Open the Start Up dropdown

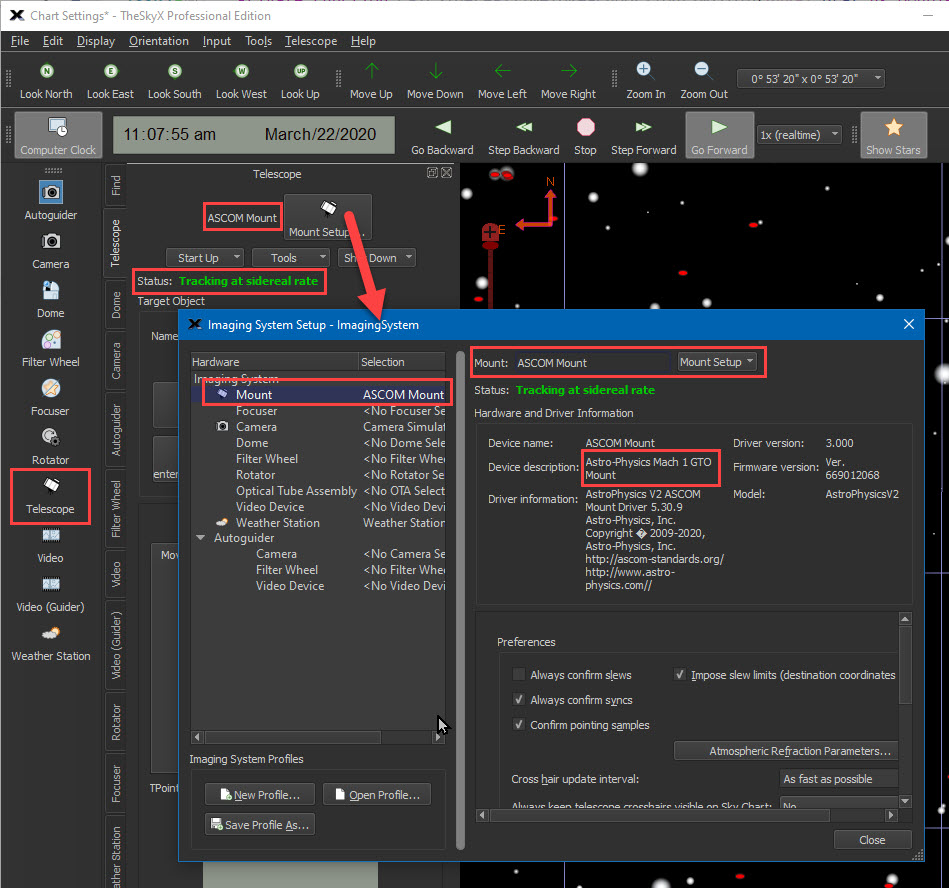click(205, 258)
